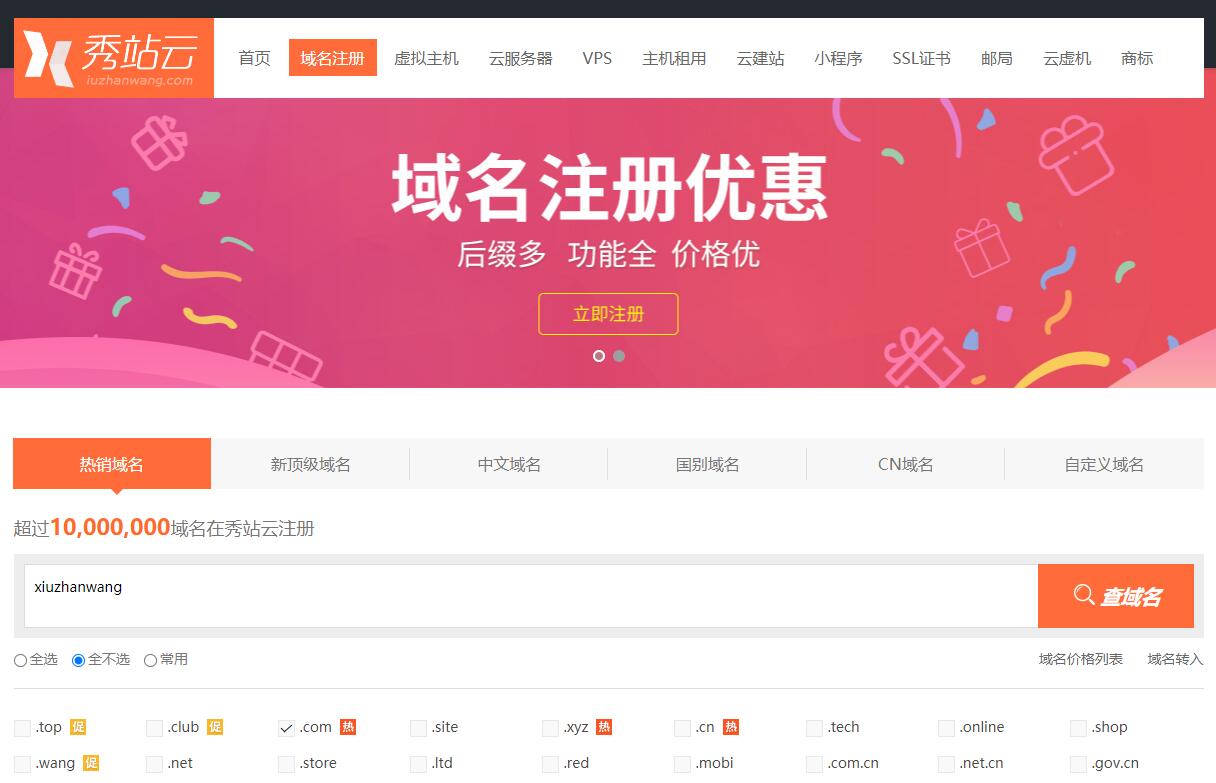
Task: Click the 促 badge beside .wang
Action: (91, 763)
